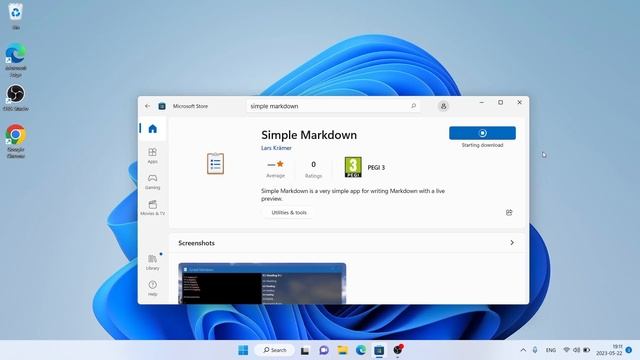Open the user account profile icon

tap(443, 106)
